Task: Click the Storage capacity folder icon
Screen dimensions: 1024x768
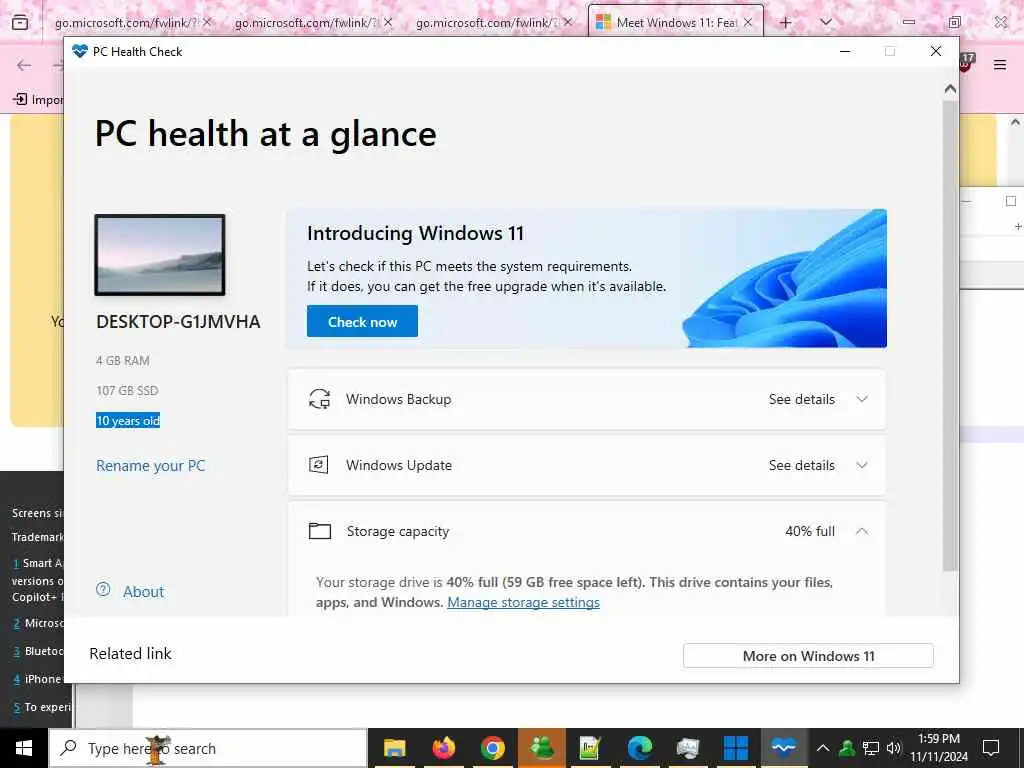Action: point(320,531)
